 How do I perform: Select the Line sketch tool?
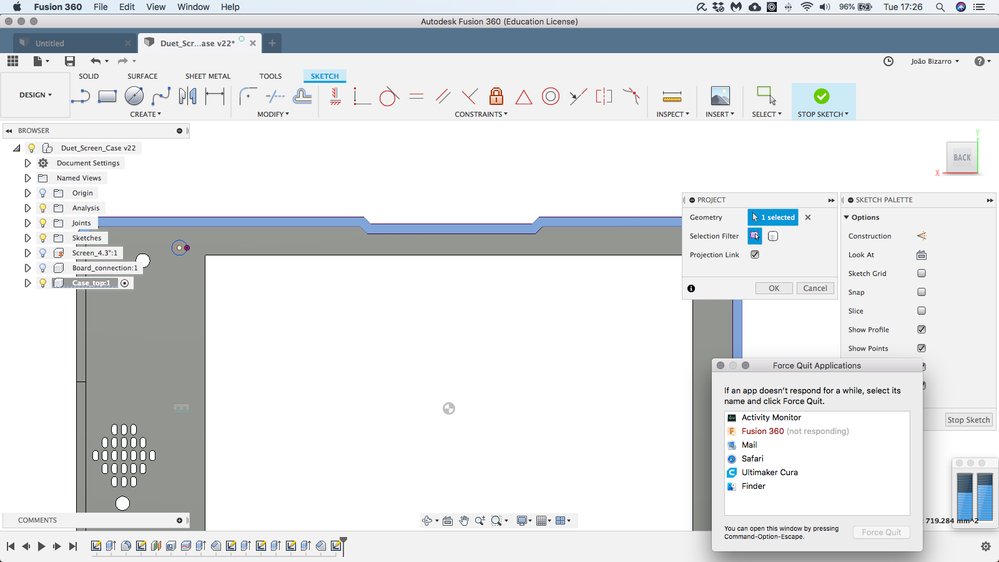(x=80, y=96)
